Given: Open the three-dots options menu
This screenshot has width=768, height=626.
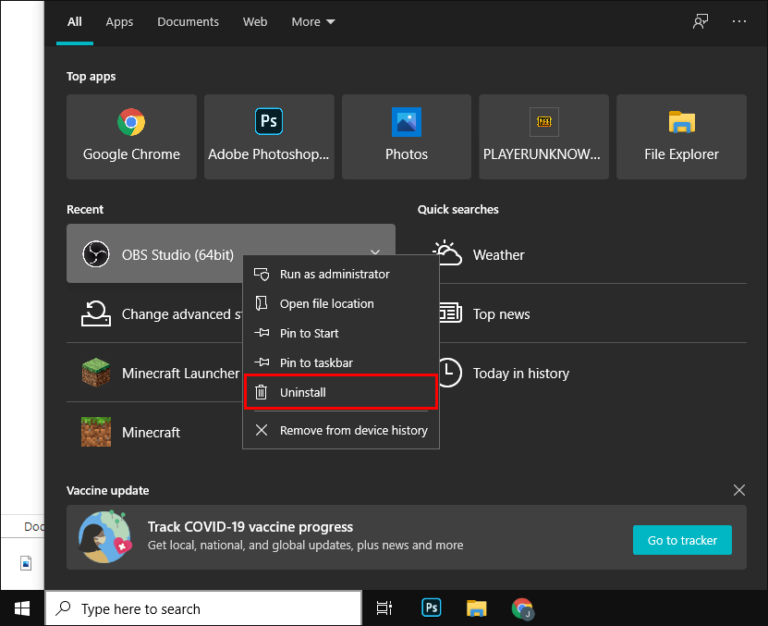Looking at the screenshot, I should pos(739,21).
